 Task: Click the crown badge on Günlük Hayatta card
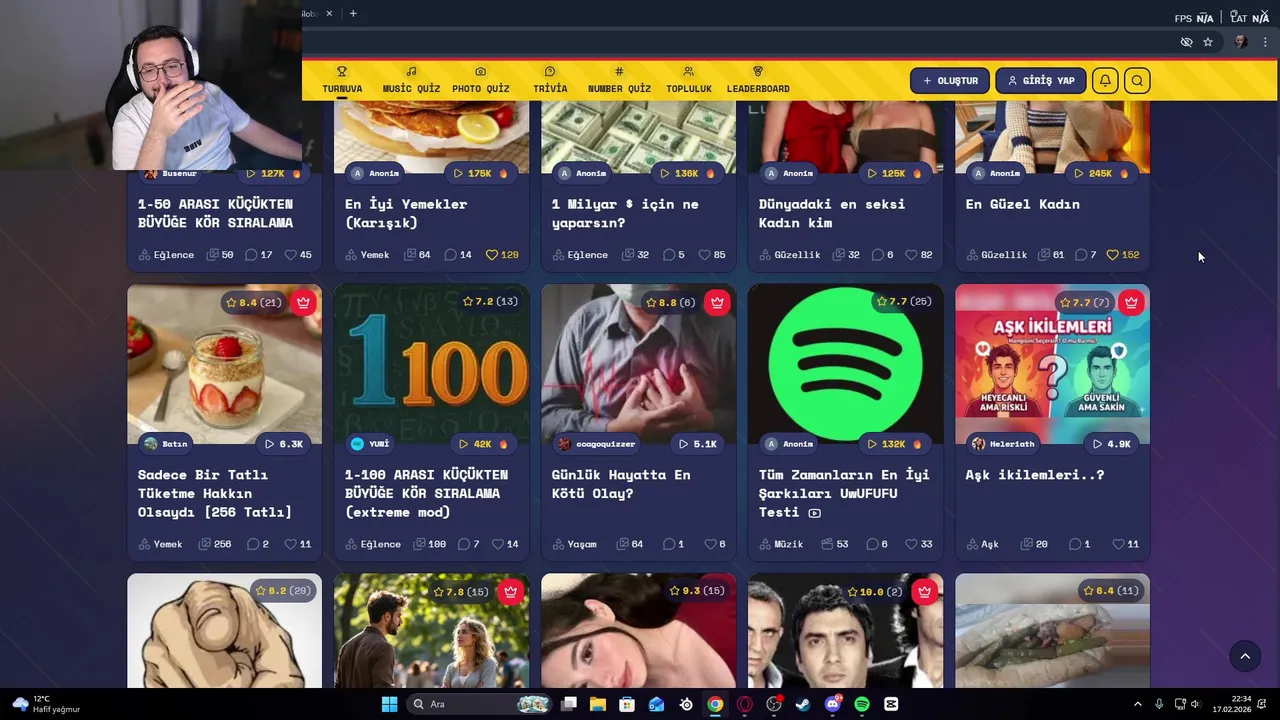point(717,302)
